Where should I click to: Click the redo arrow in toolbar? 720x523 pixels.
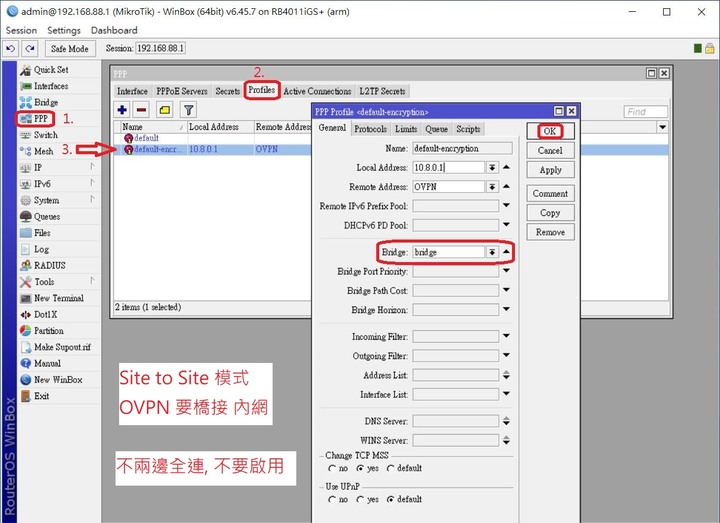(30, 48)
